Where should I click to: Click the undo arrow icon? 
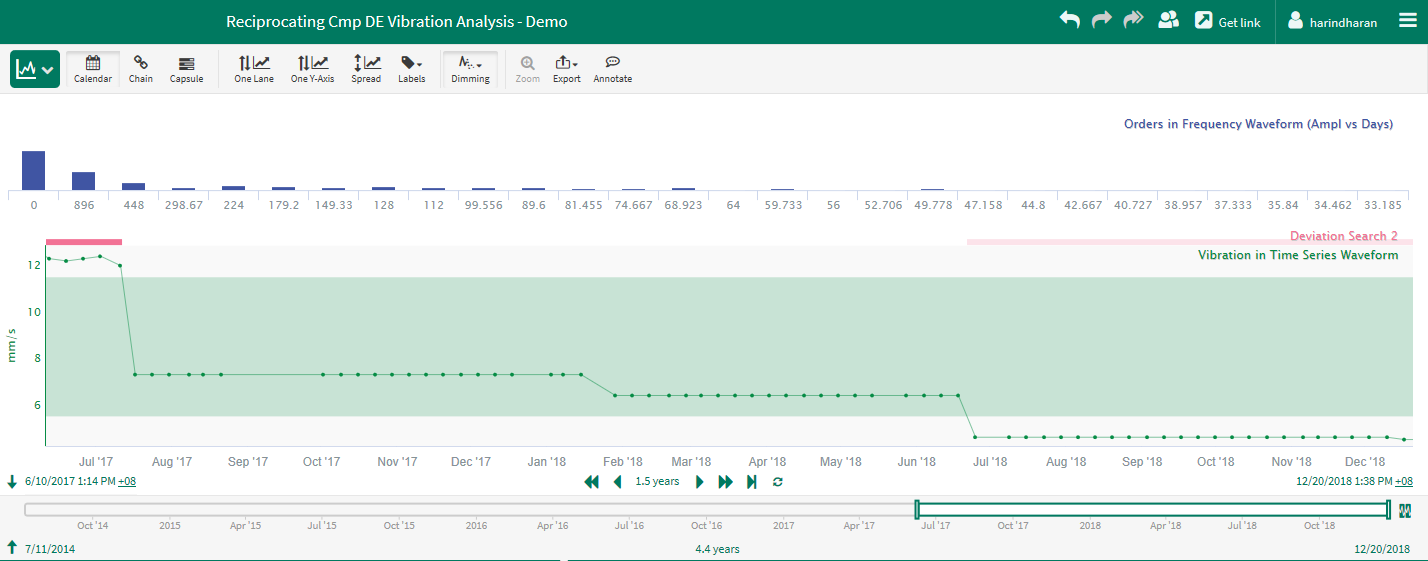tap(1070, 21)
